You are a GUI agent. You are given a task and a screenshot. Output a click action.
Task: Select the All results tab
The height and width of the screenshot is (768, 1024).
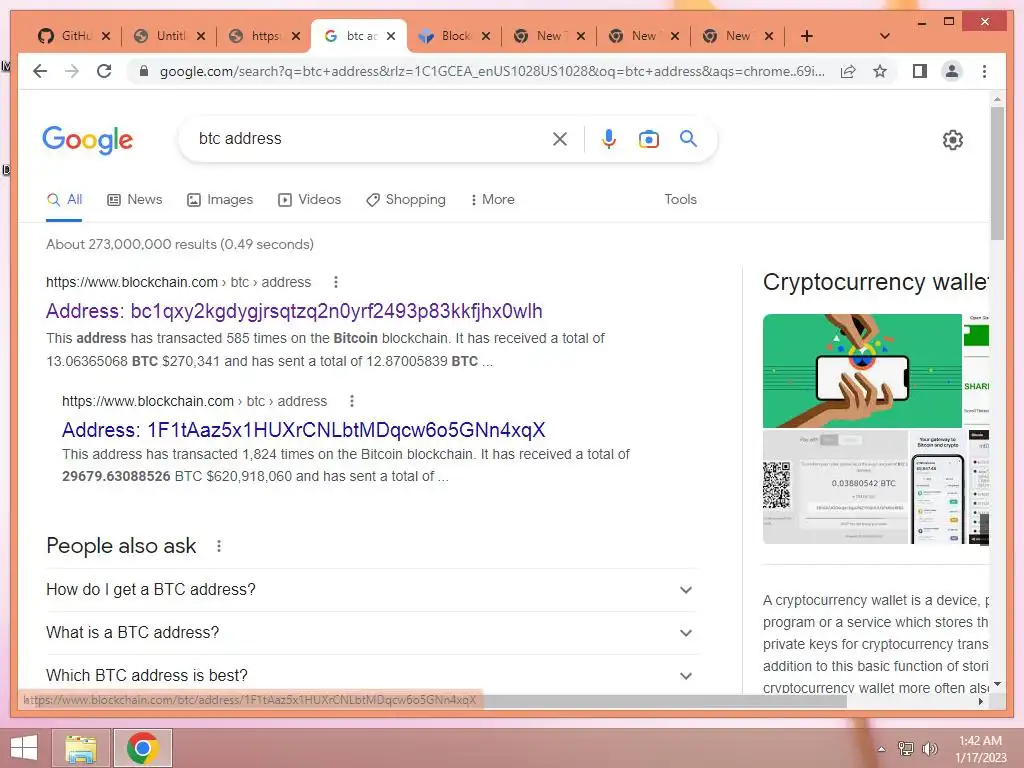pos(64,199)
